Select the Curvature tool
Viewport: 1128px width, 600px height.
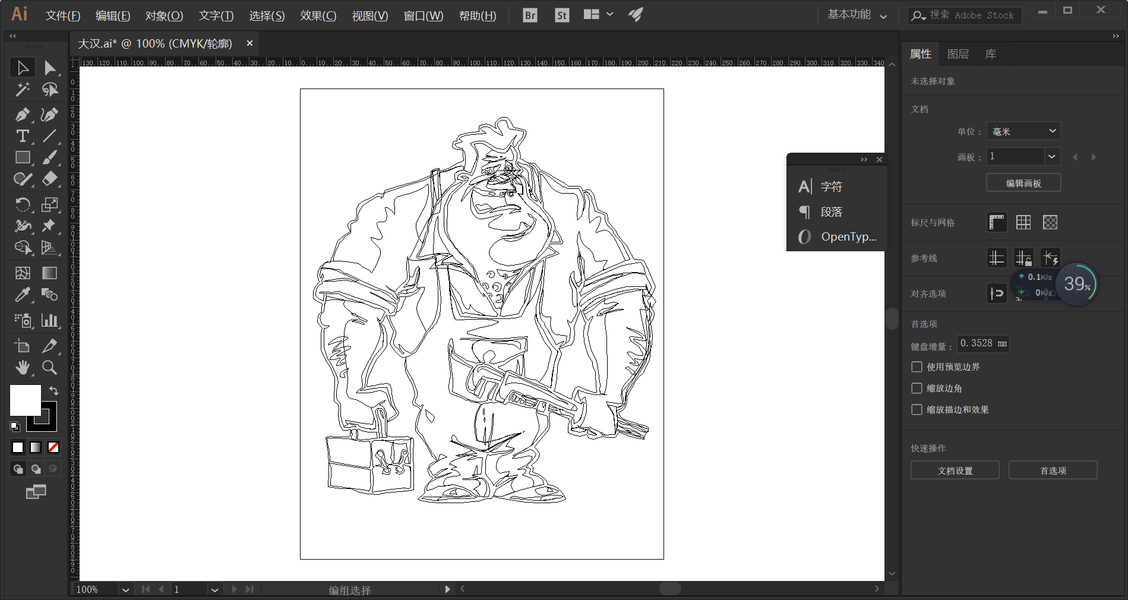[x=49, y=114]
